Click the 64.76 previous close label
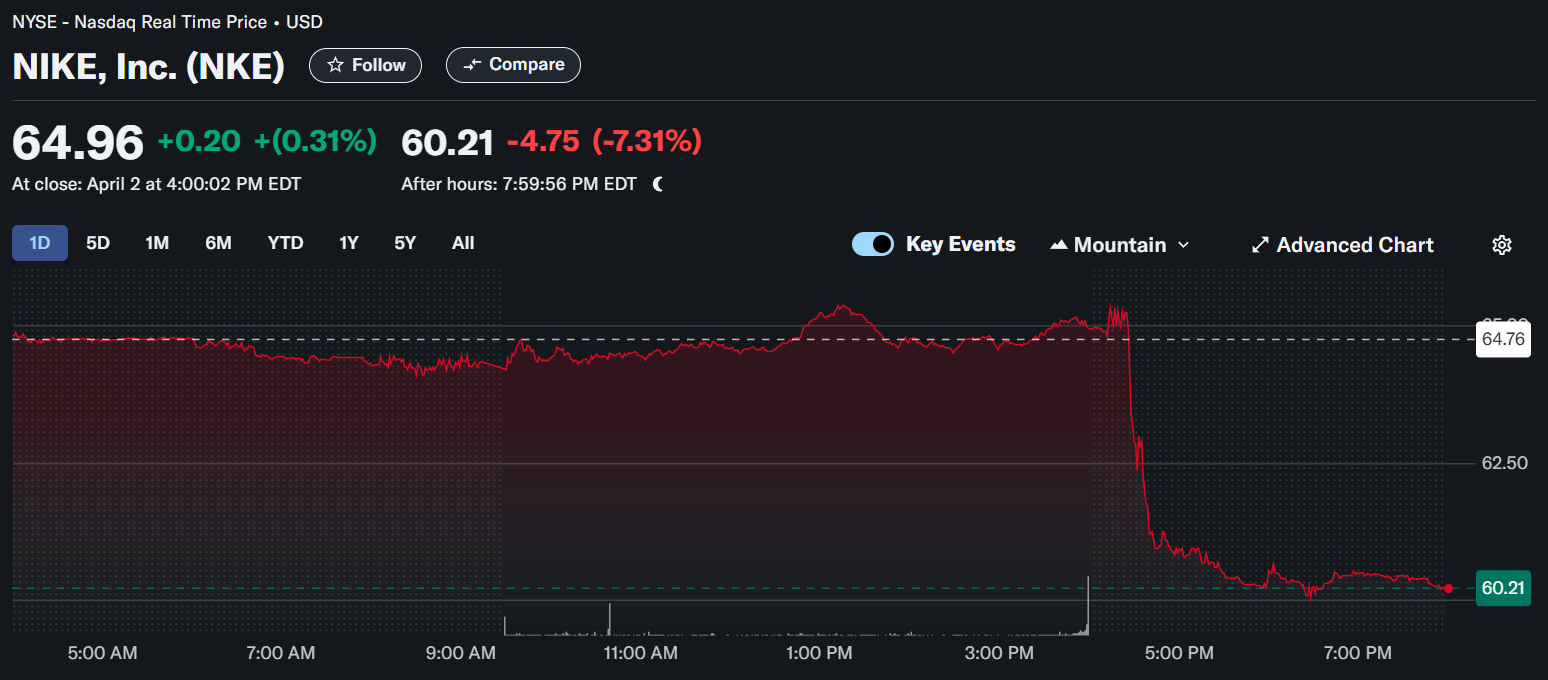 [x=1503, y=339]
